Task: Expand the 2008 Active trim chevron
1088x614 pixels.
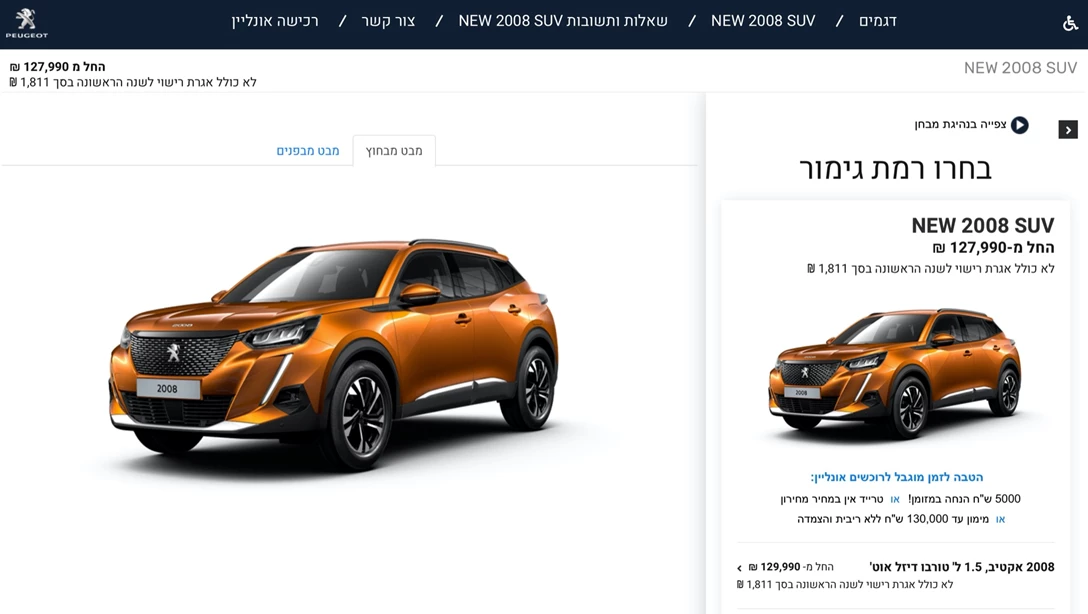Action: click(740, 568)
